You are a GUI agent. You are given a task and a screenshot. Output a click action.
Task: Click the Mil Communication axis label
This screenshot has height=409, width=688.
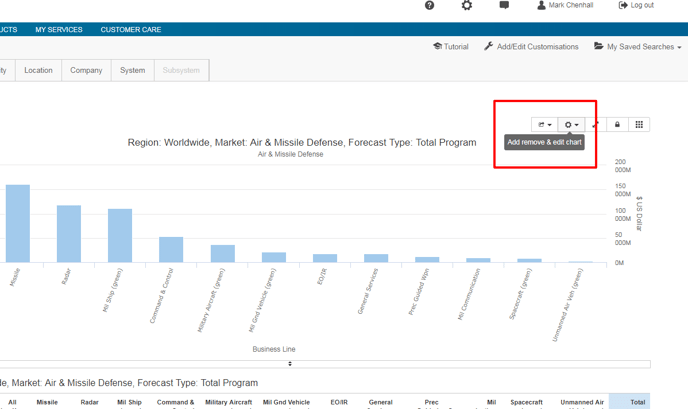(x=469, y=294)
